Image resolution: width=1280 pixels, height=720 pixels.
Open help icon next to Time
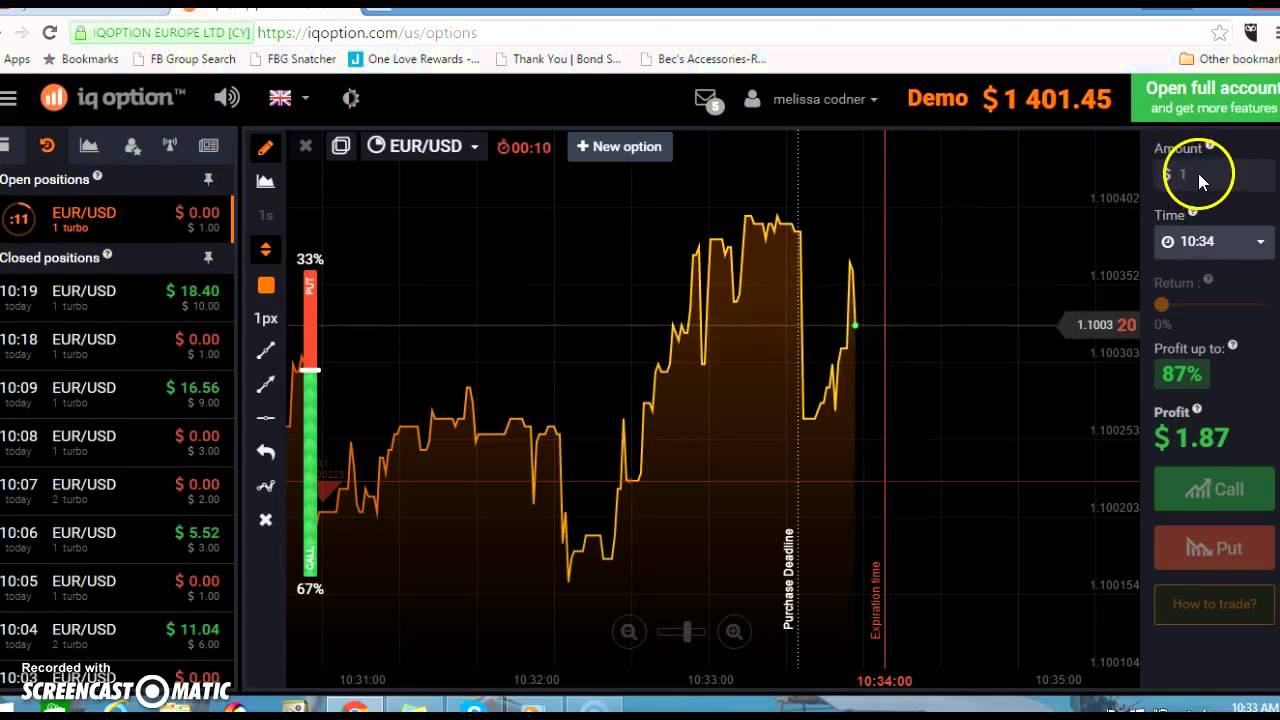coord(1193,212)
